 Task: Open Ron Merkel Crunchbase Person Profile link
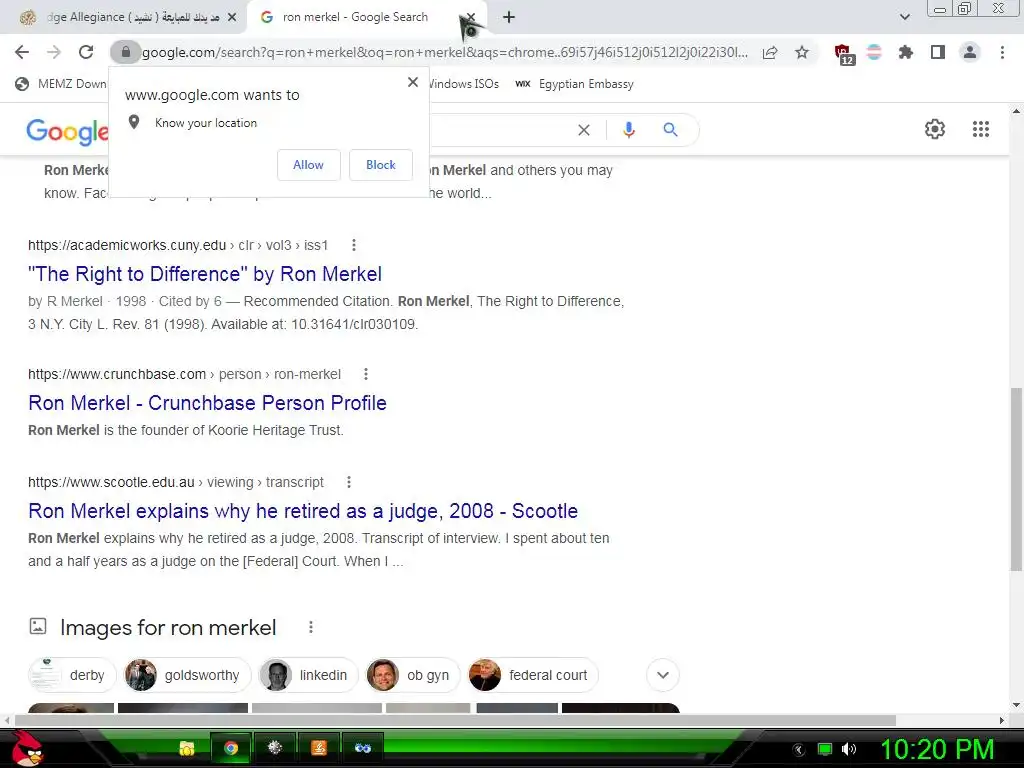click(x=207, y=403)
